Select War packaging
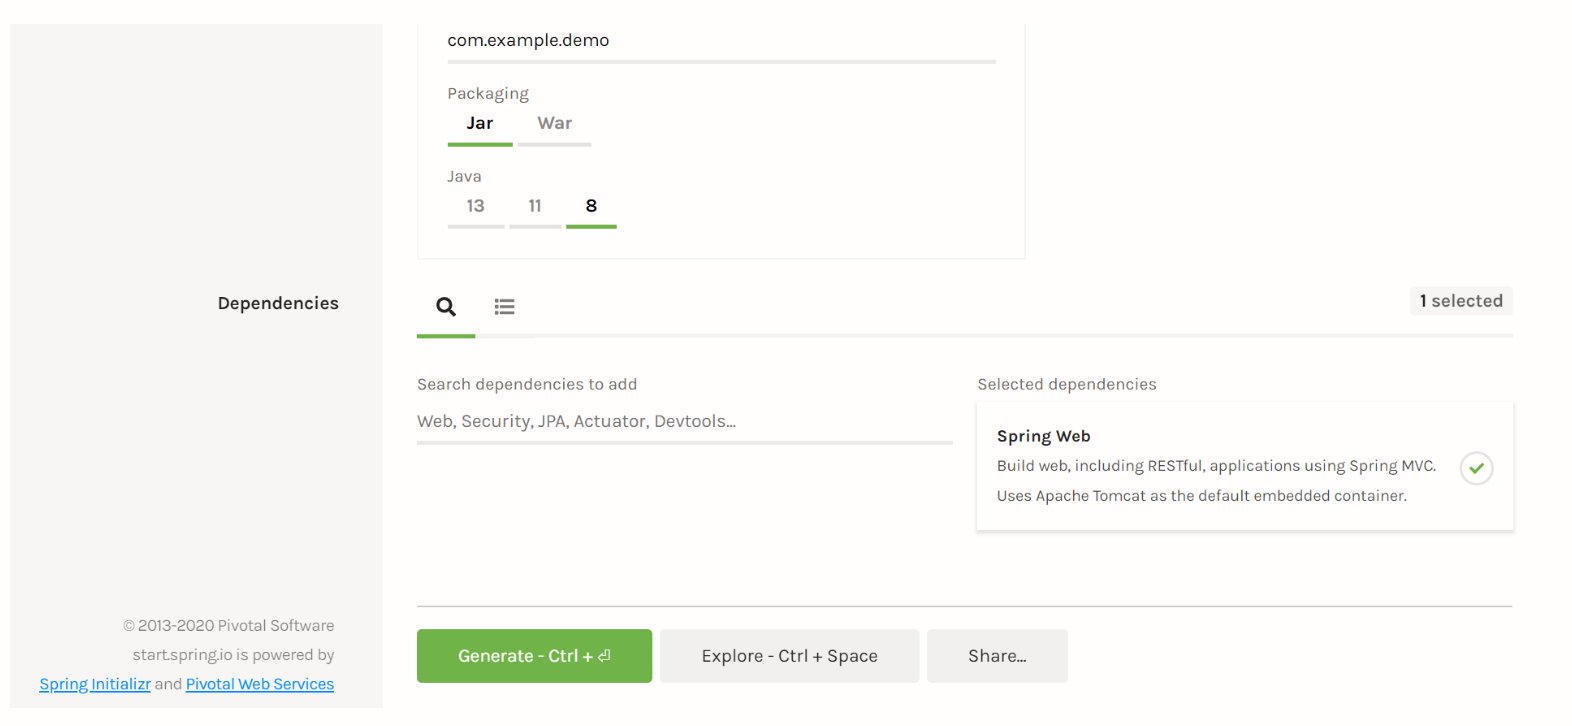This screenshot has height=726, width=1572. click(x=554, y=124)
